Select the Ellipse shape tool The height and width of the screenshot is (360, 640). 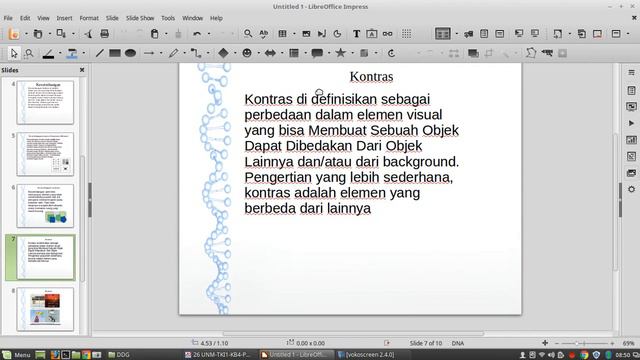[130, 53]
